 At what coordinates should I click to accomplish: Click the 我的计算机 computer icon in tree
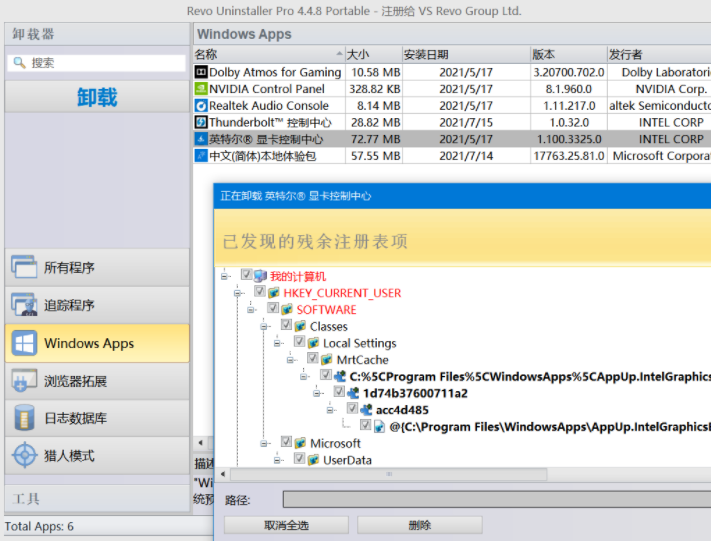pos(260,276)
